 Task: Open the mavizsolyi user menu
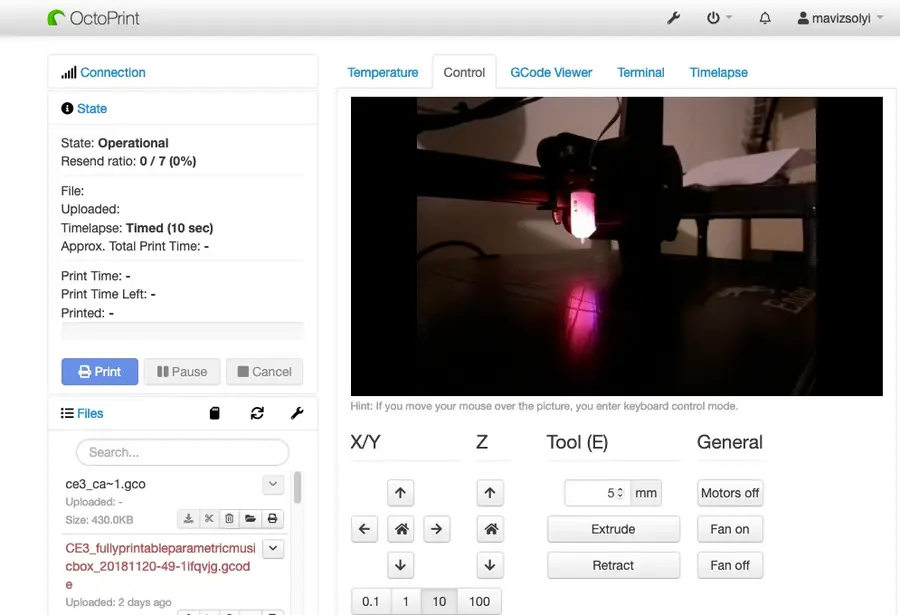coord(840,18)
